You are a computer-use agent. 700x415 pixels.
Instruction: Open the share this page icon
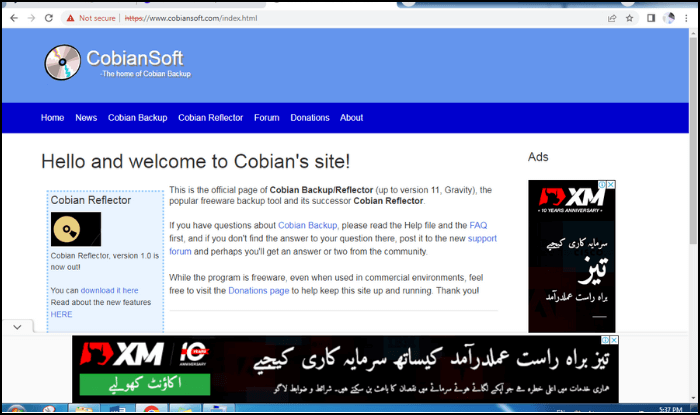click(612, 18)
